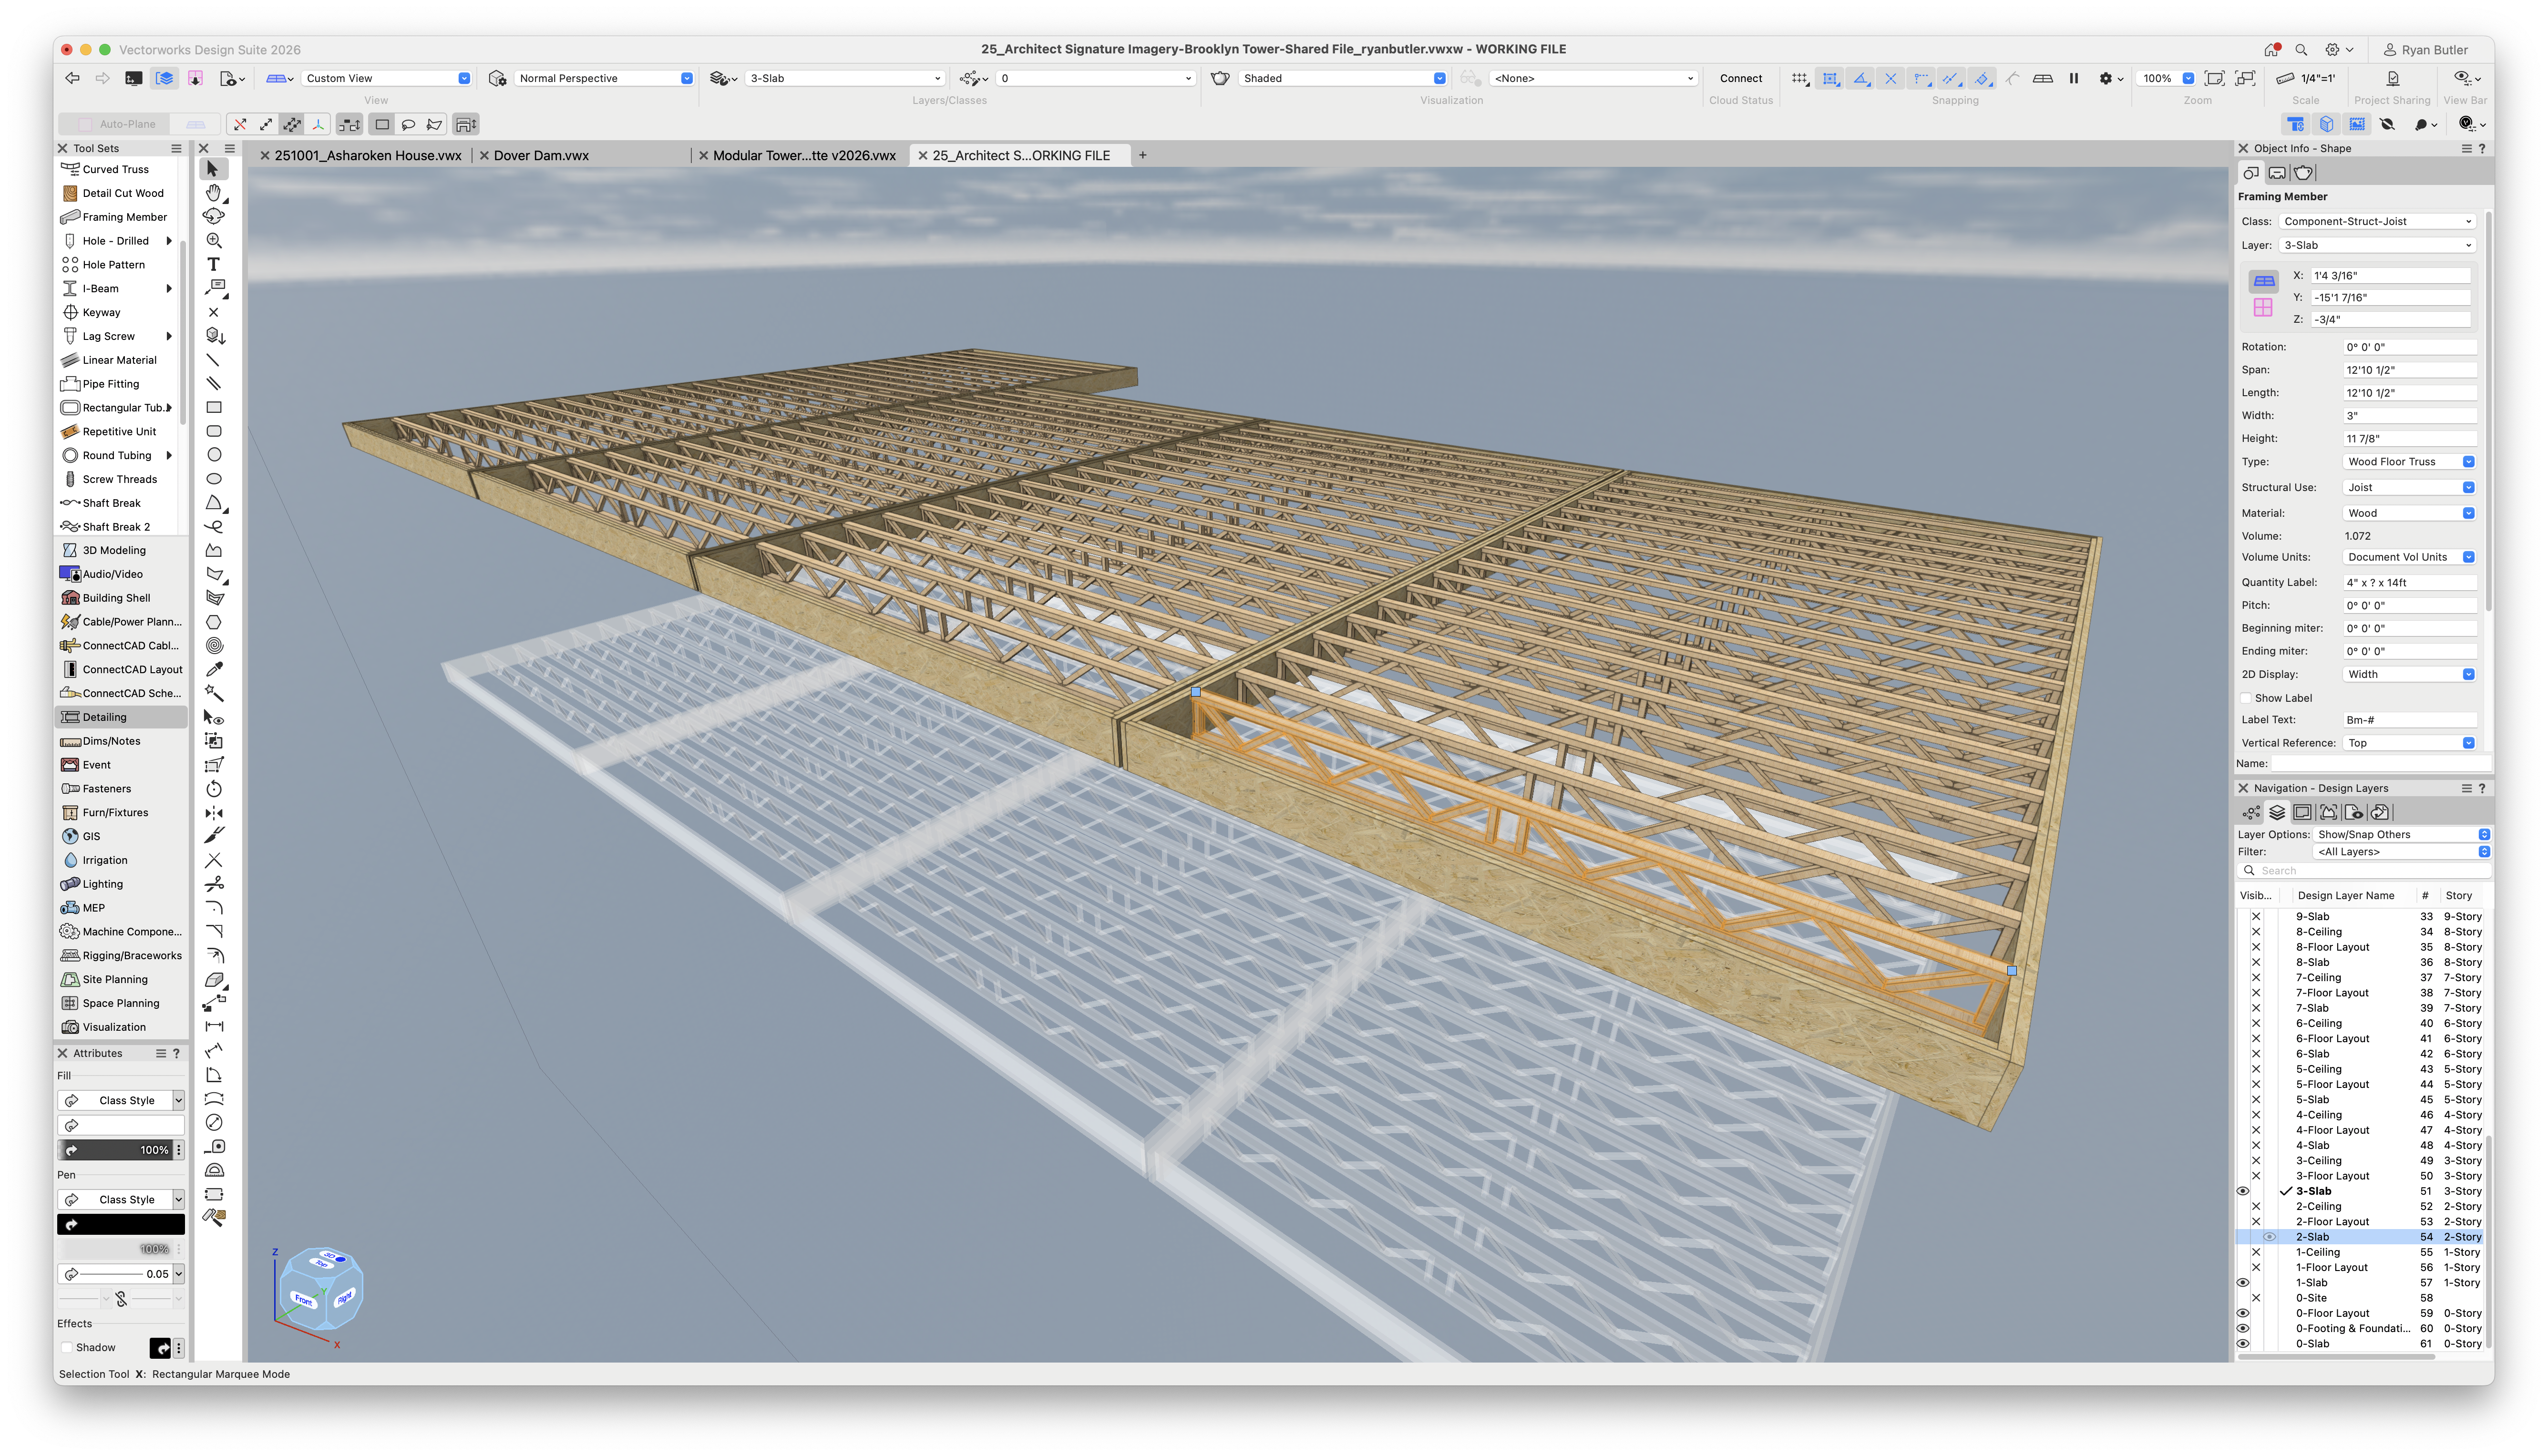
Task: Pick the Circle drawing tool
Action: [213, 455]
